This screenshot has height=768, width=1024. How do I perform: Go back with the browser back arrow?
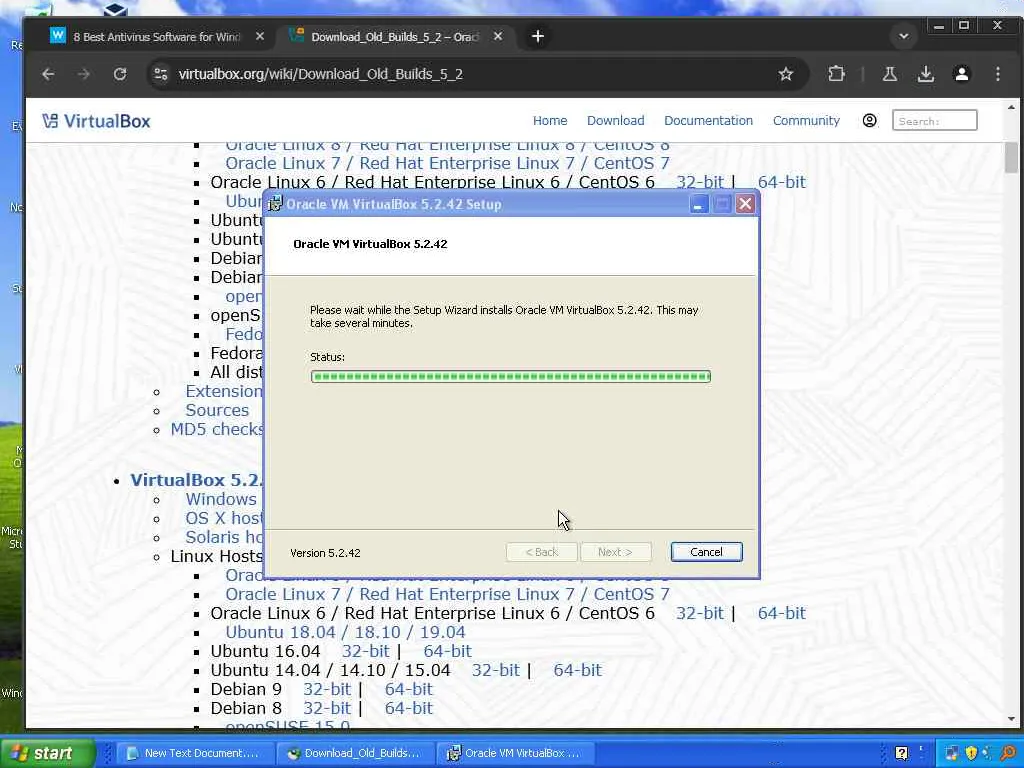click(48, 74)
